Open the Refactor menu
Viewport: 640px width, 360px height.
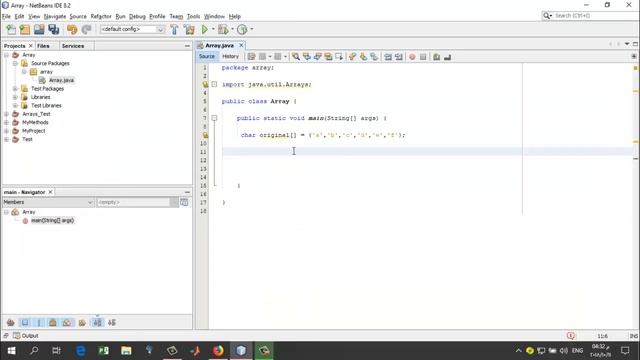click(x=101, y=16)
